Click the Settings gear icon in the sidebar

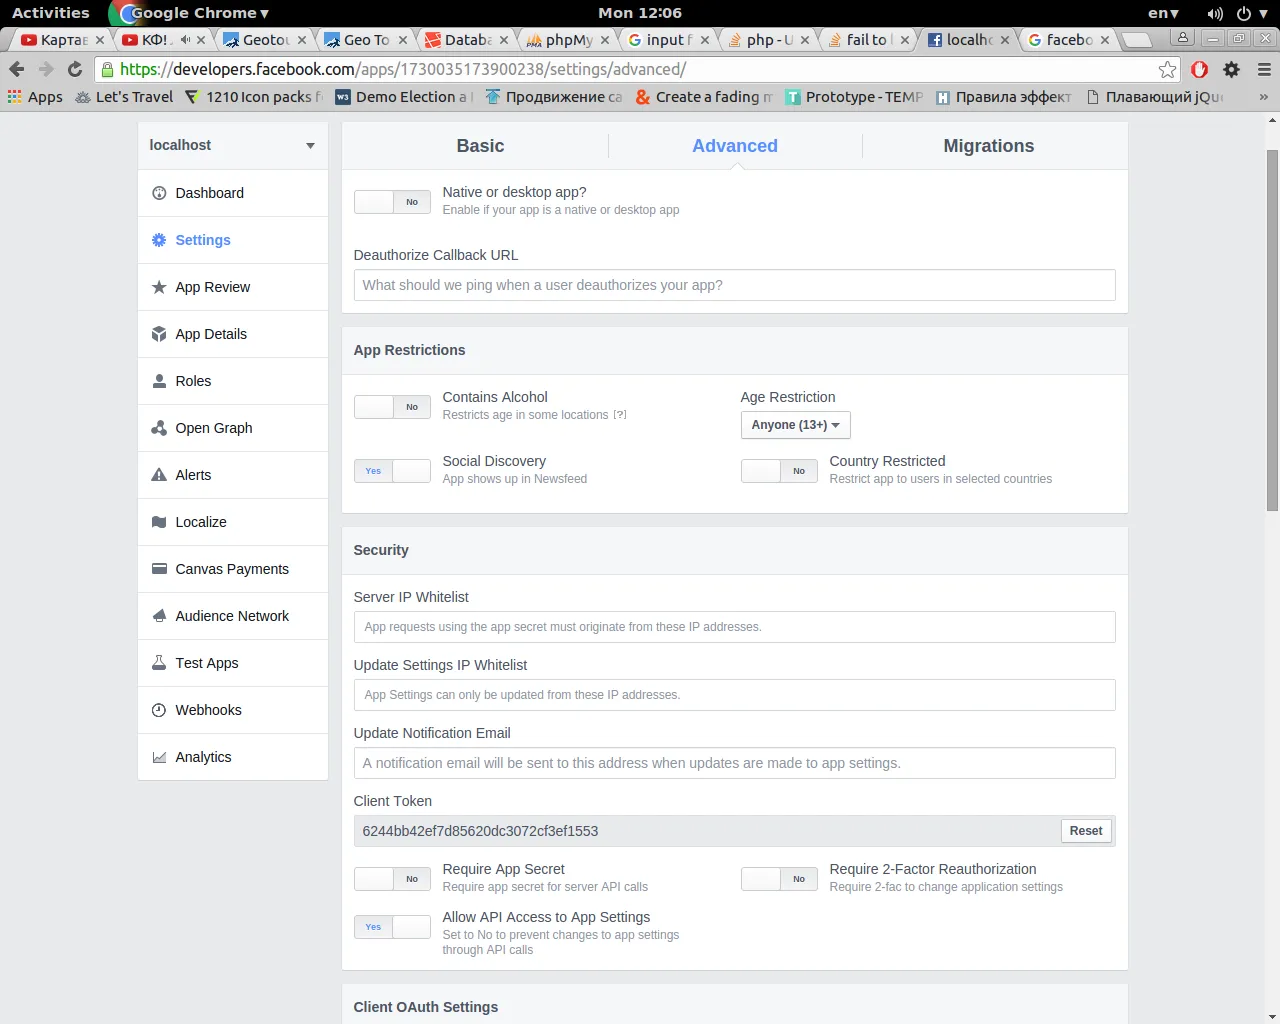159,240
